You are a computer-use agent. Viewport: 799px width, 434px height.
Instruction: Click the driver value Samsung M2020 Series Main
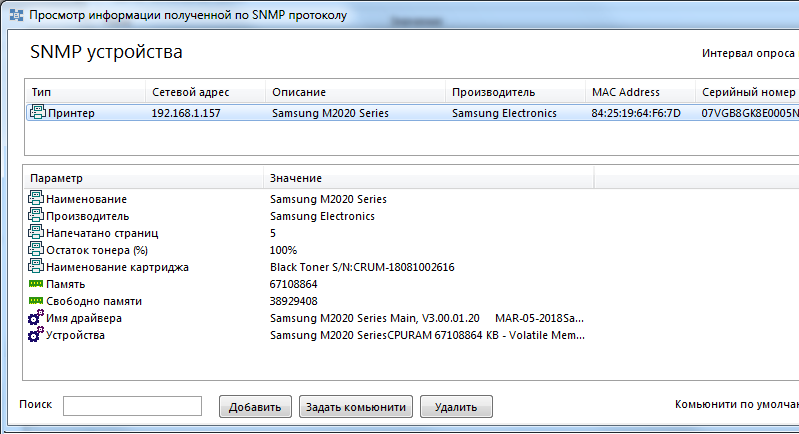click(x=427, y=318)
